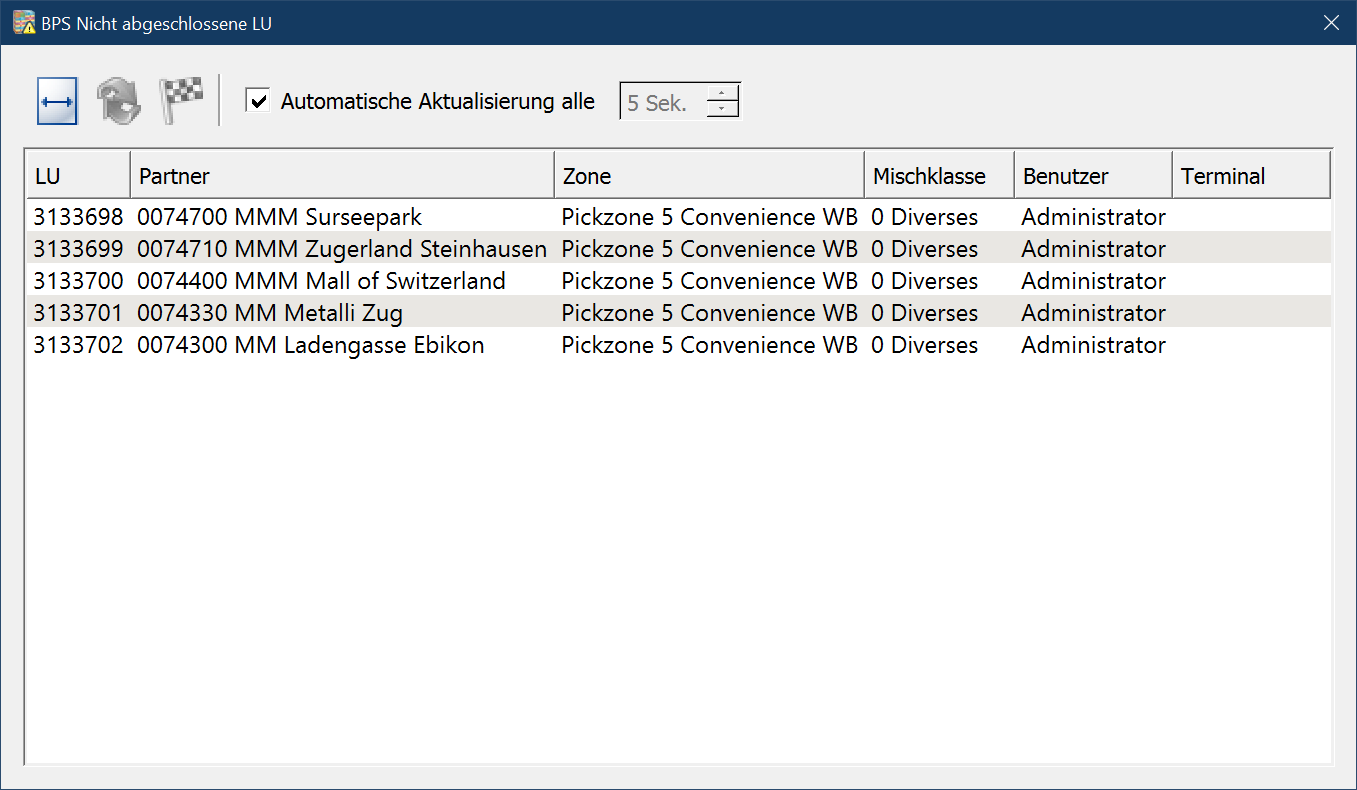1357x790 pixels.
Task: Click the Benutzer column header
Action: pos(1092,176)
